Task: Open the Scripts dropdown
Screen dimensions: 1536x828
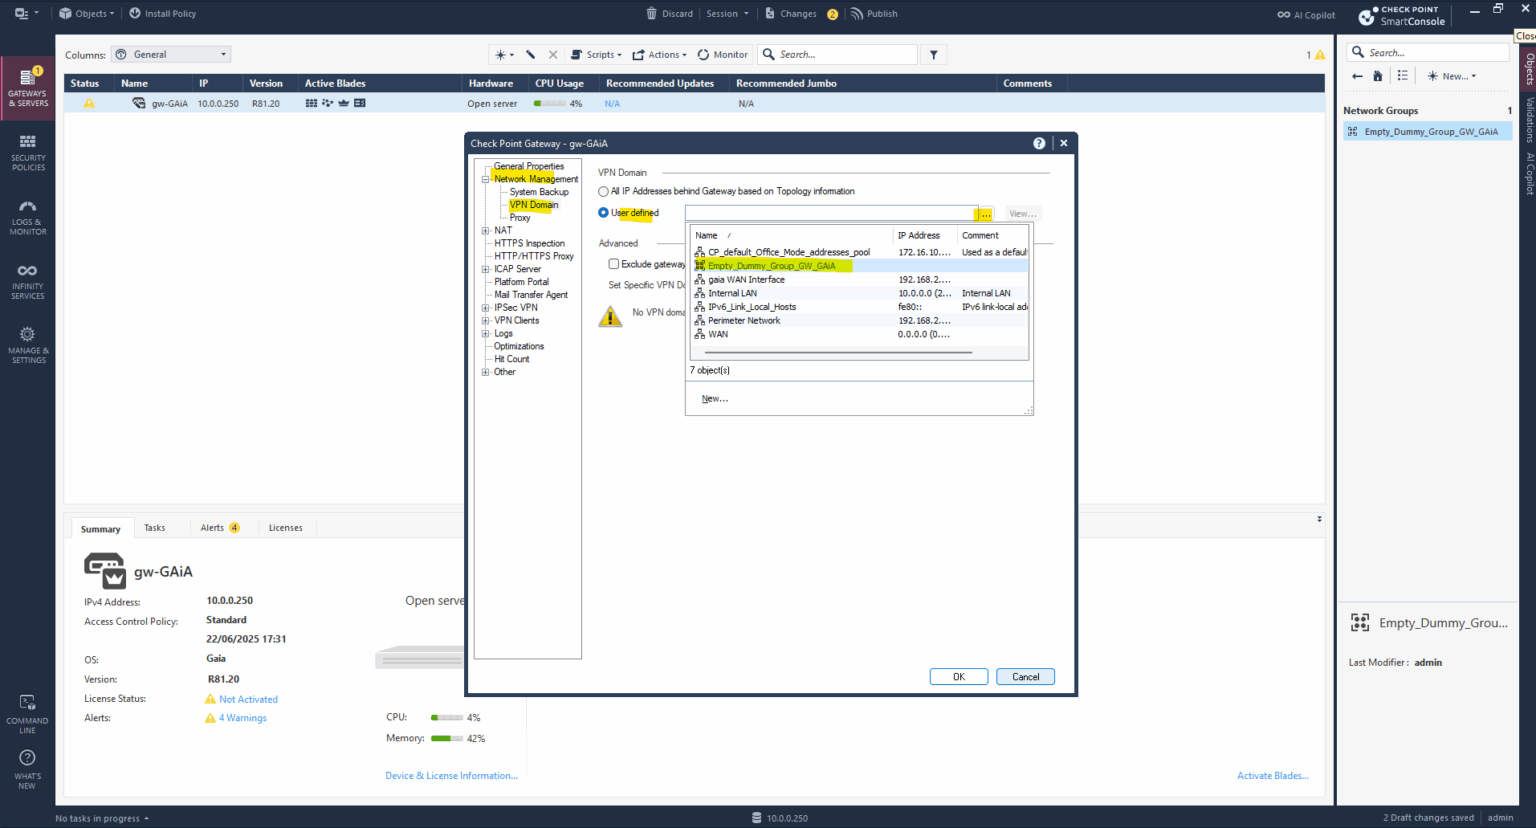Action: point(594,54)
